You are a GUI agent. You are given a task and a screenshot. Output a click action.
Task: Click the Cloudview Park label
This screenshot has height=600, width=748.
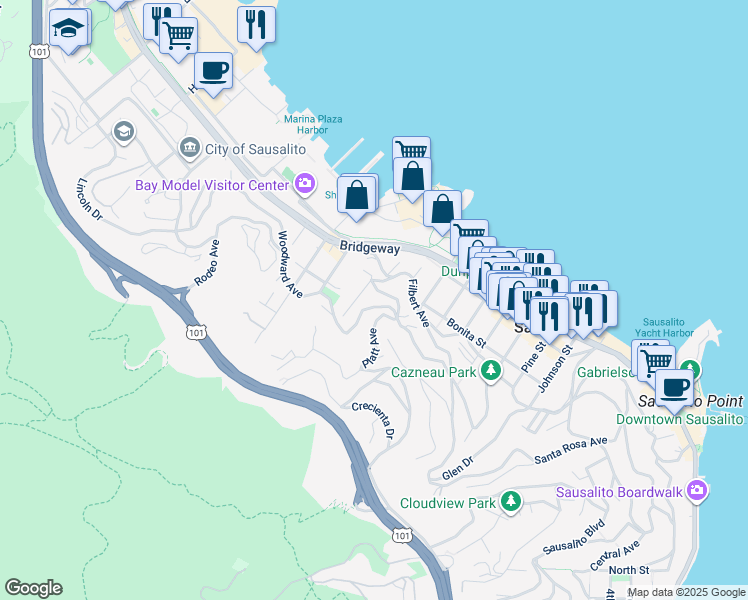pyautogui.click(x=447, y=503)
